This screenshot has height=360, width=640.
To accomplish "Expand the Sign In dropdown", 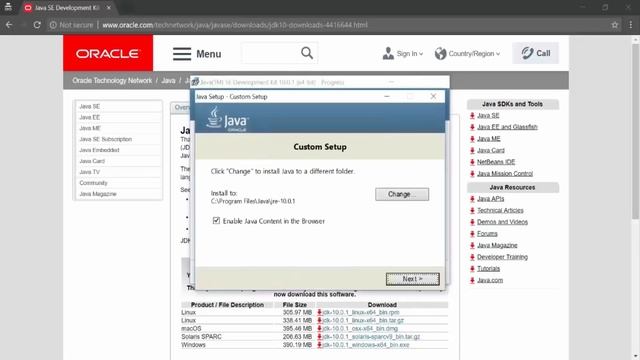I will pyautogui.click(x=421, y=54).
